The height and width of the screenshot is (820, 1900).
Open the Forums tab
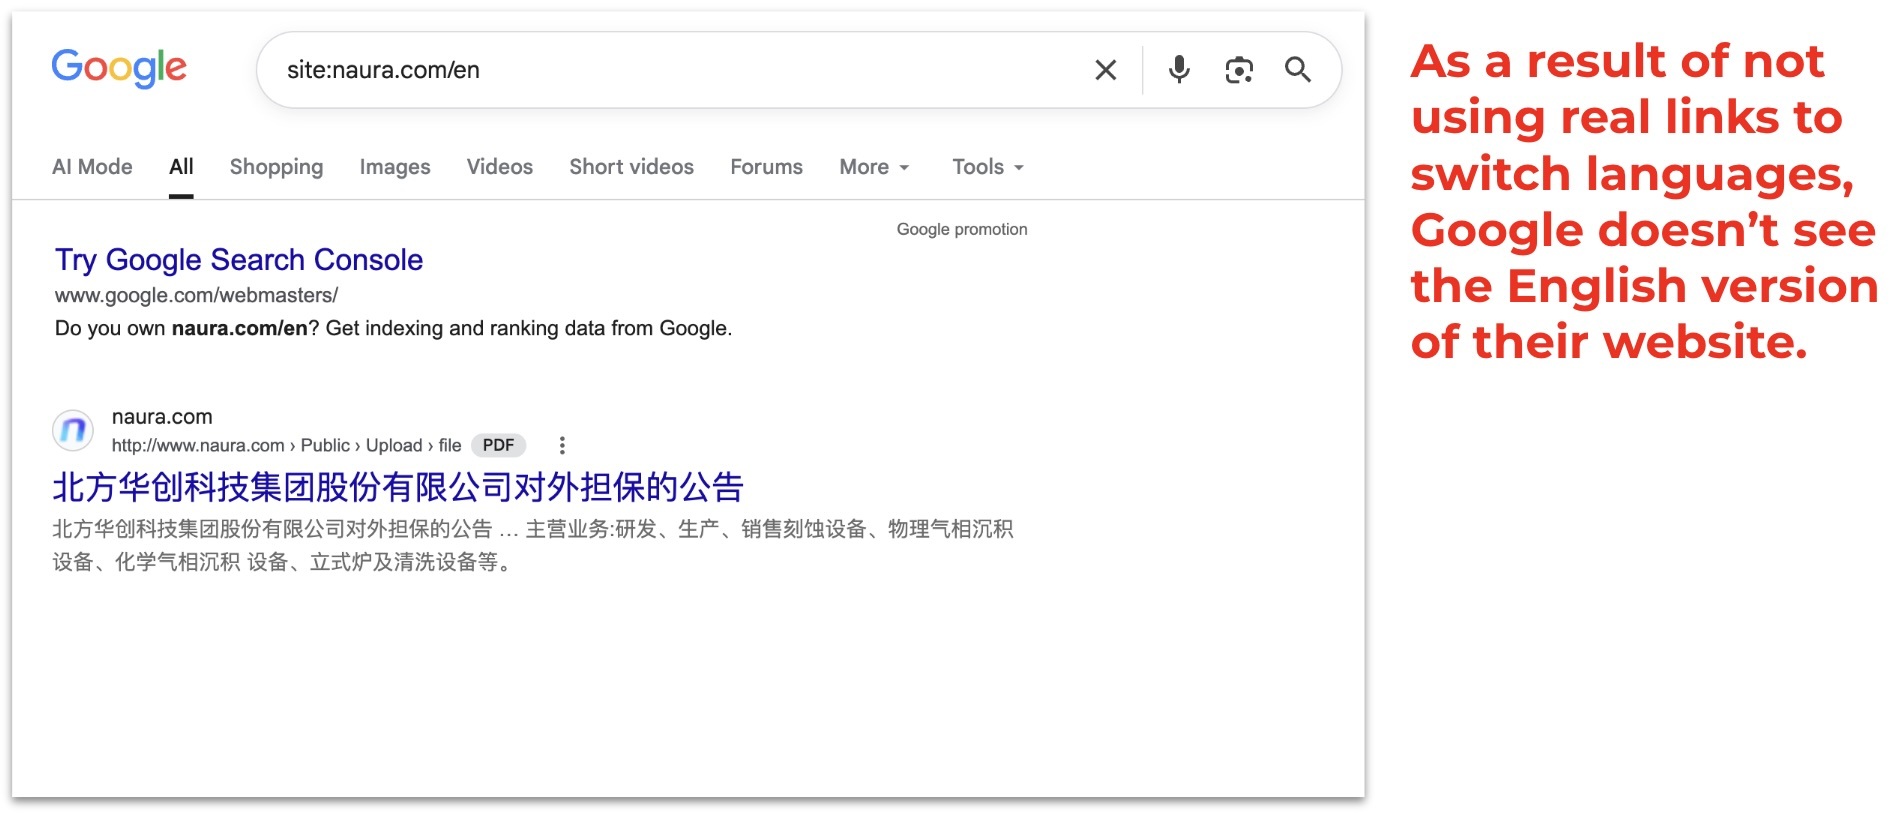pyautogui.click(x=766, y=167)
